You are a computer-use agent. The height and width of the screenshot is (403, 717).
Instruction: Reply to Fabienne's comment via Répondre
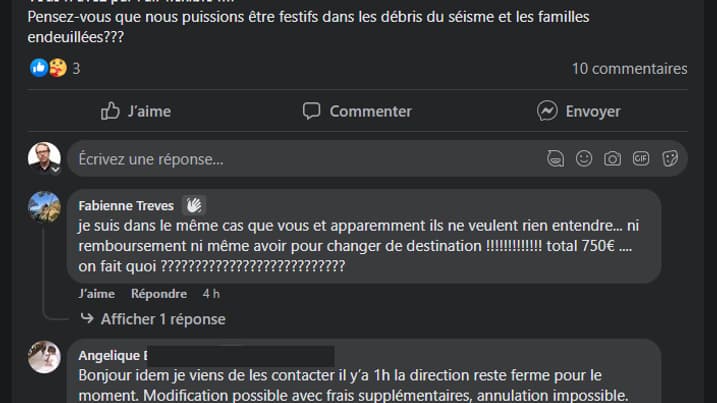(x=158, y=294)
